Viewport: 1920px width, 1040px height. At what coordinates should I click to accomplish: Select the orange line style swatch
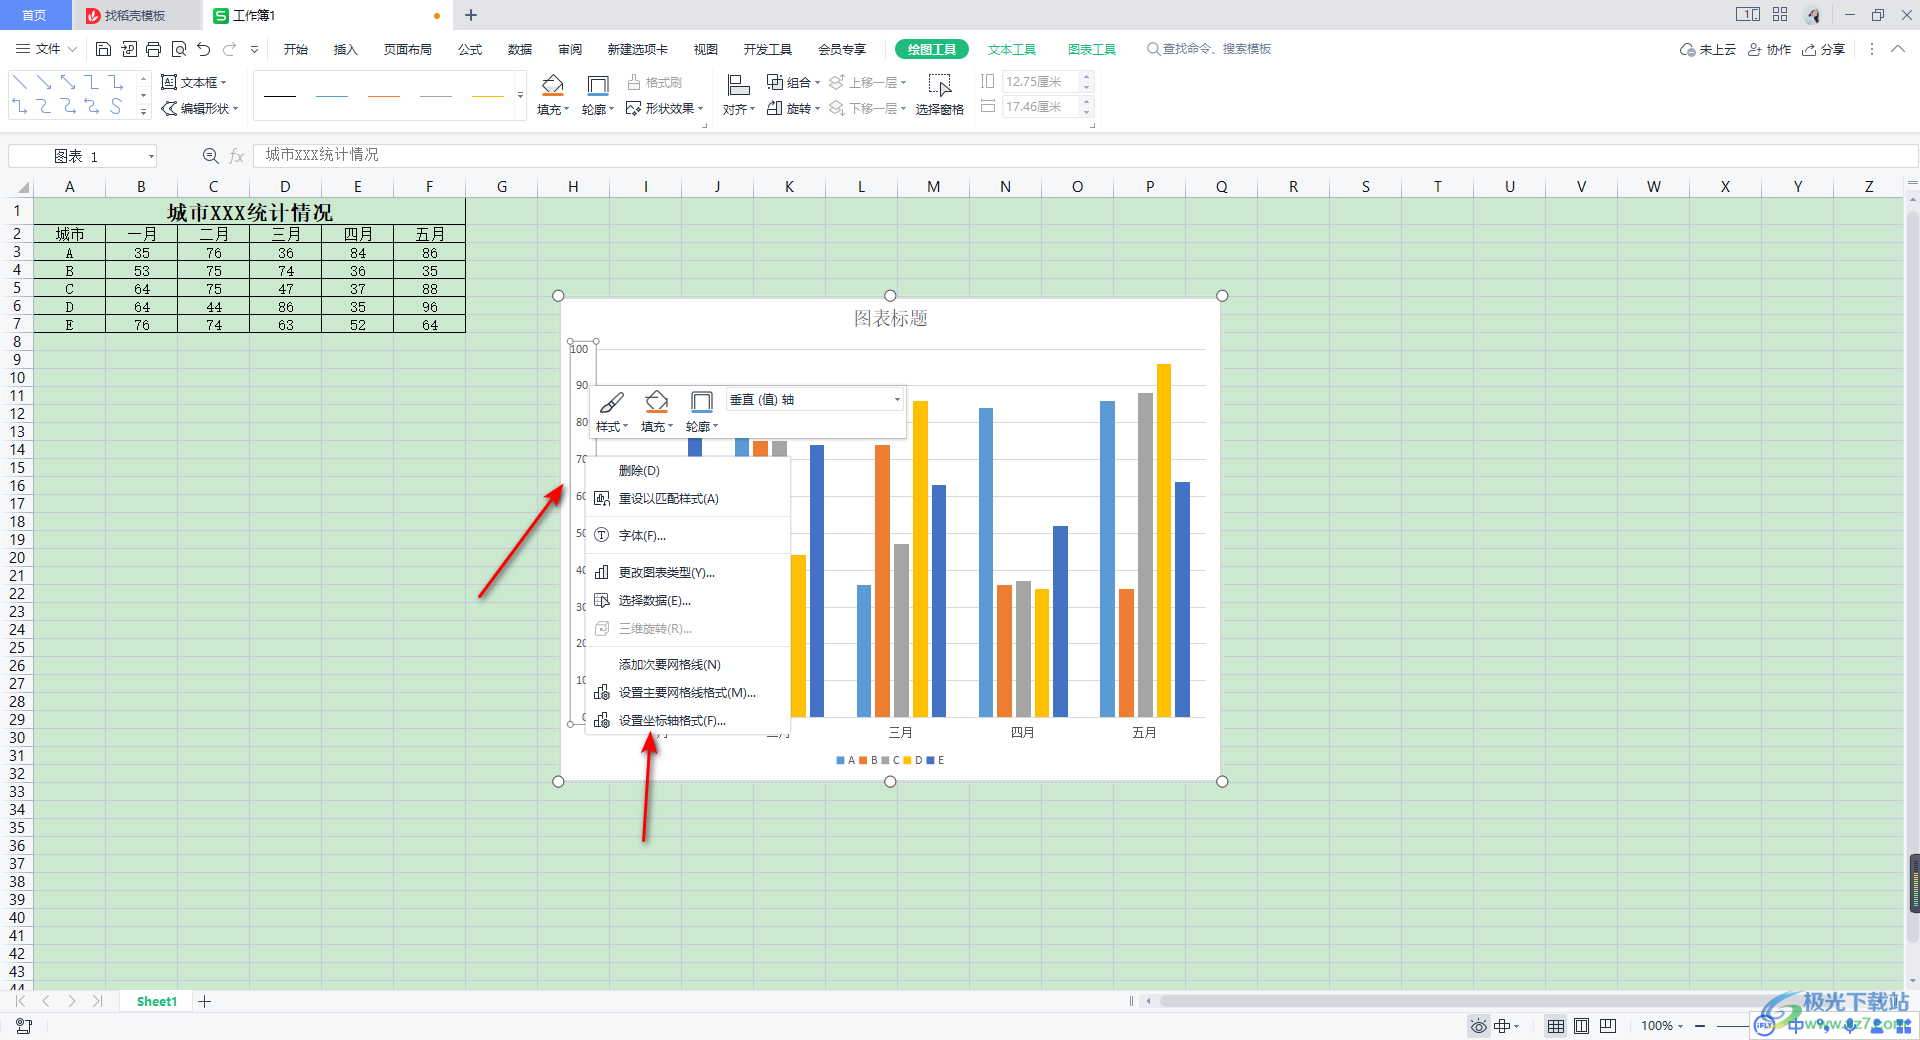click(384, 96)
